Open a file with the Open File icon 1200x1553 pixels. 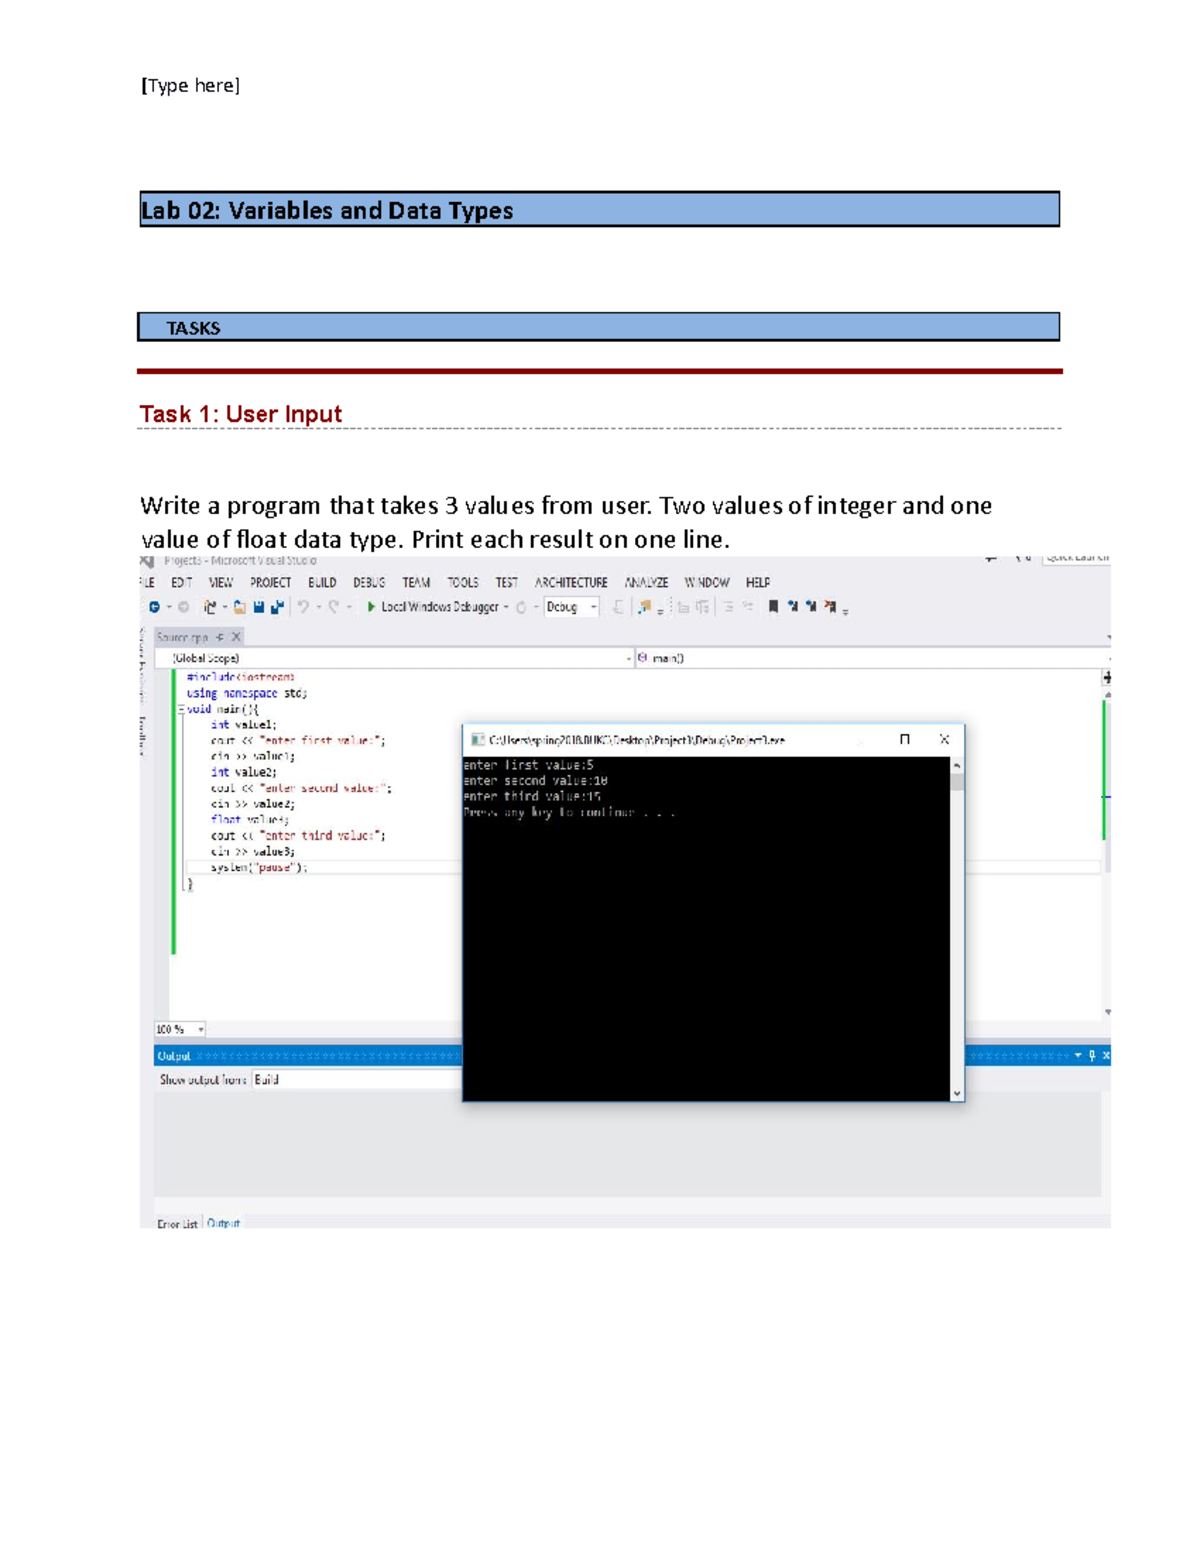(240, 606)
